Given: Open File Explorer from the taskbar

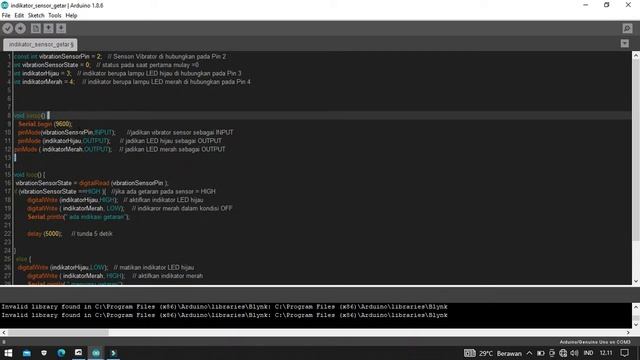Looking at the screenshot, I should click(27, 353).
